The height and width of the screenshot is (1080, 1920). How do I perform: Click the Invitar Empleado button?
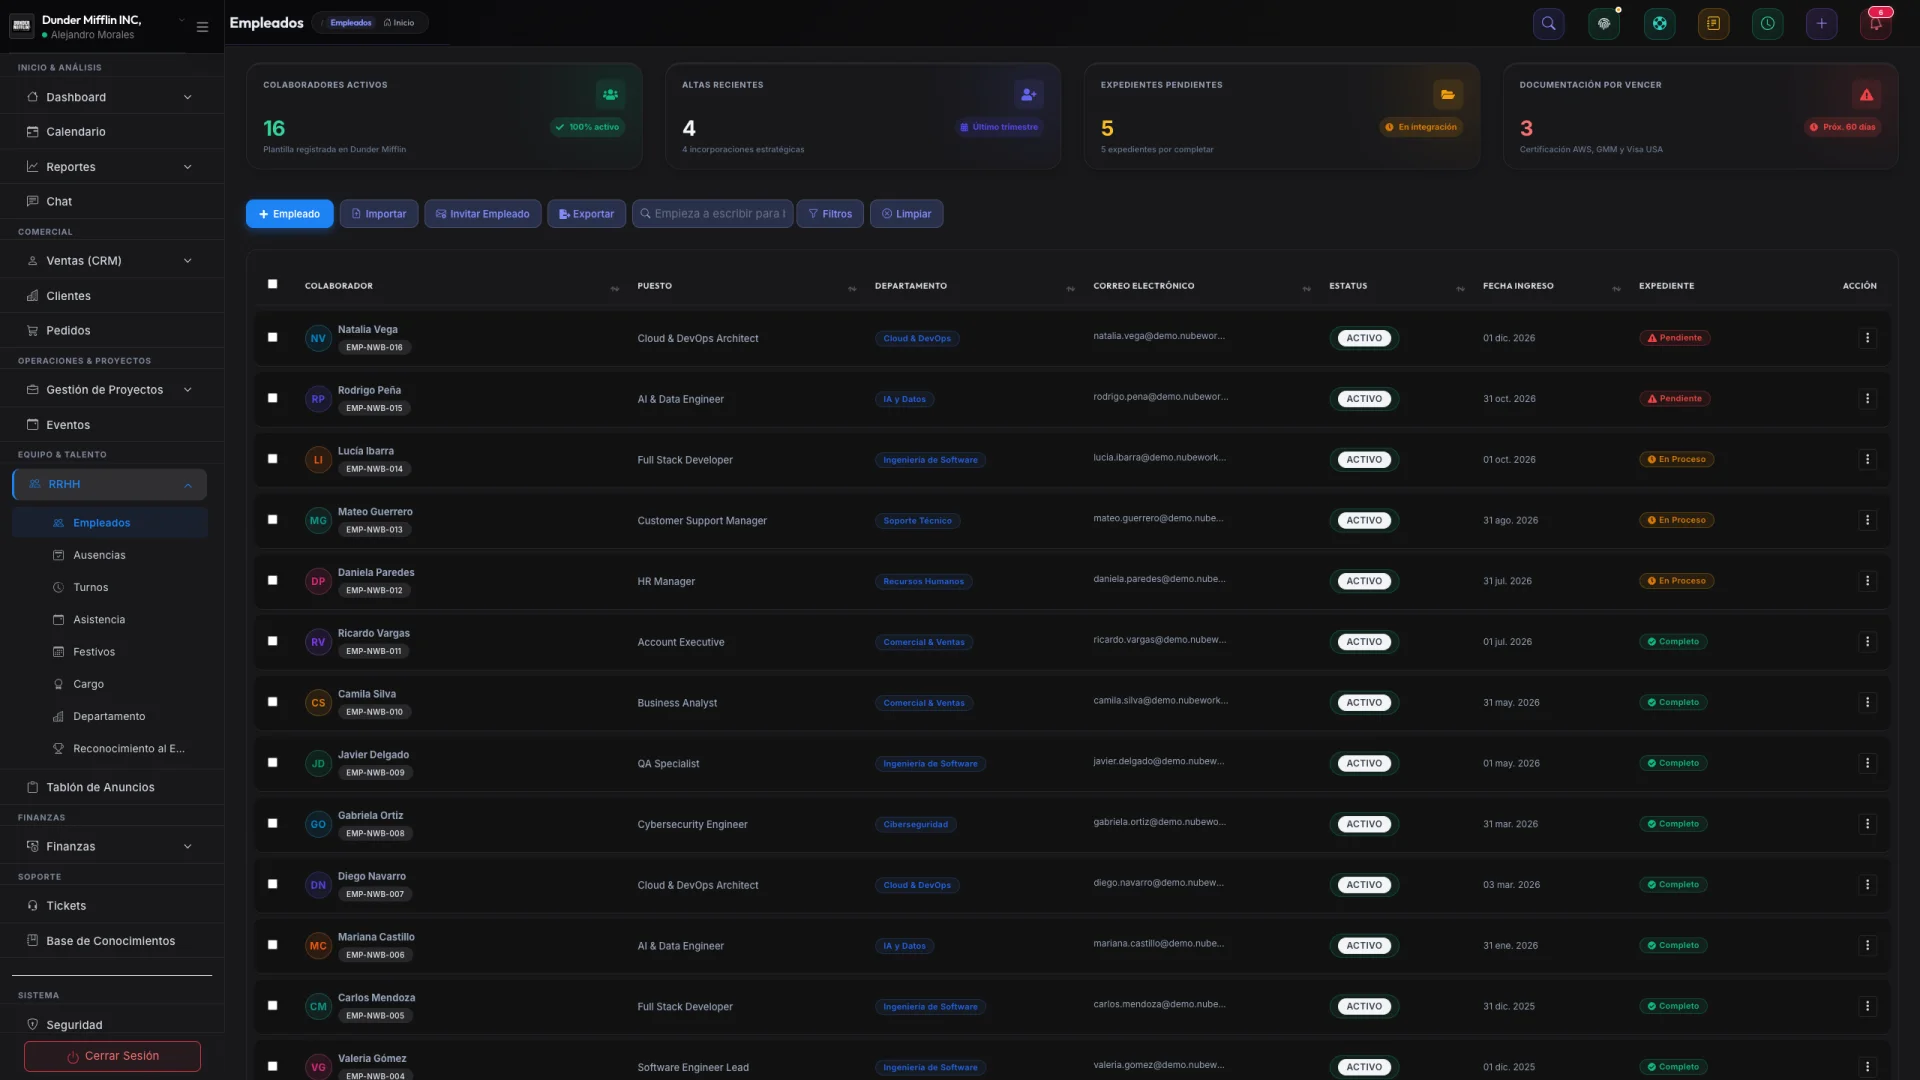[482, 214]
